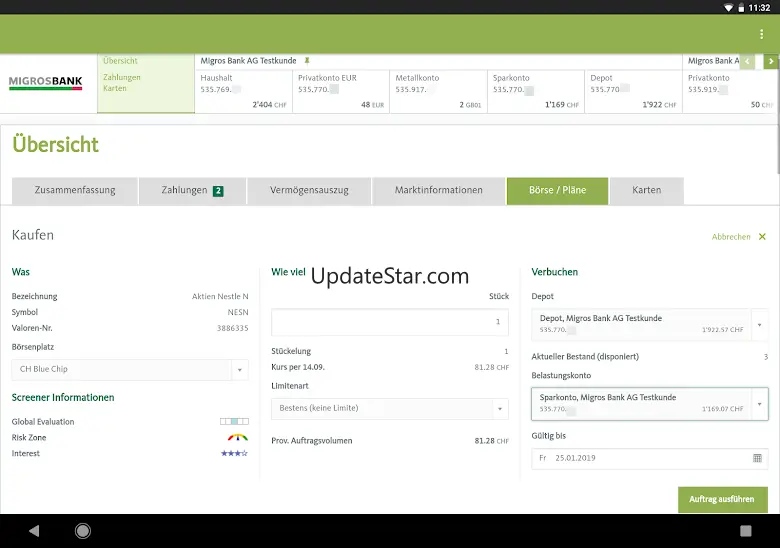The height and width of the screenshot is (548, 780).
Task: Switch to the Zusammenfassung tab
Action: tap(75, 190)
